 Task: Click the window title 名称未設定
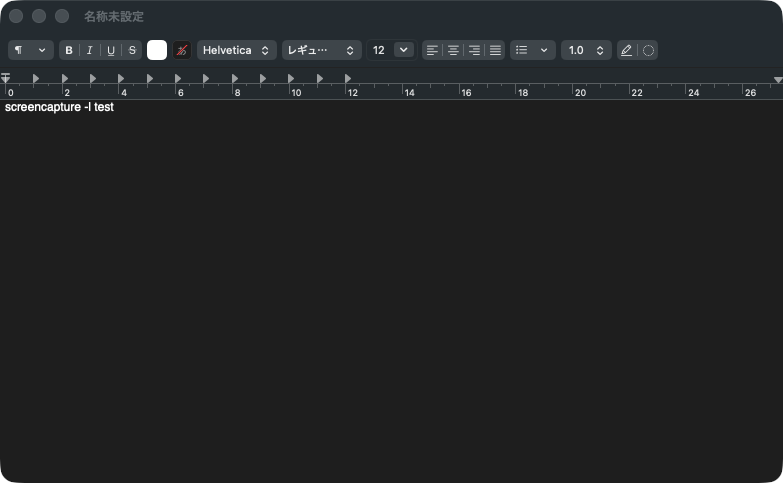(x=114, y=16)
